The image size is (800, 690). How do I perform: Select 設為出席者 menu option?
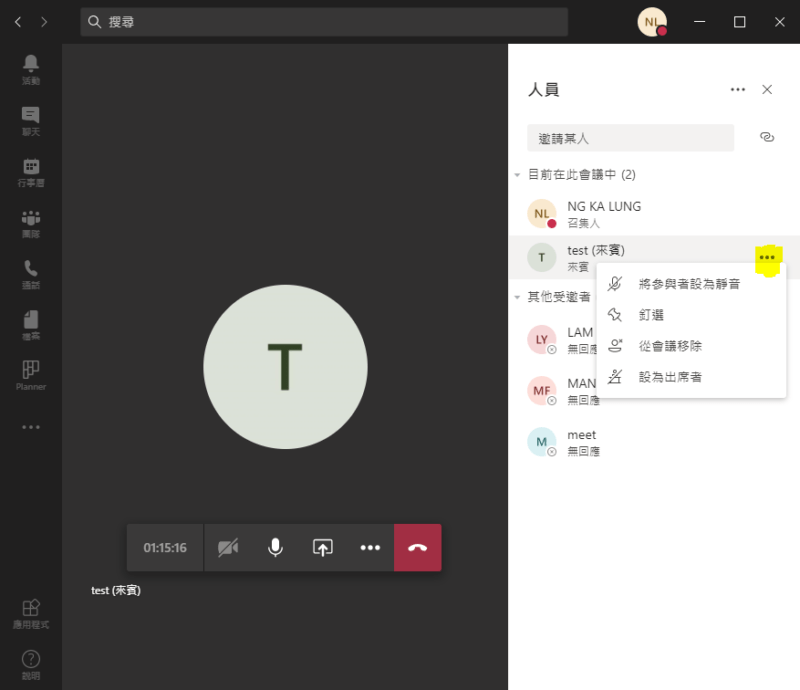[669, 377]
